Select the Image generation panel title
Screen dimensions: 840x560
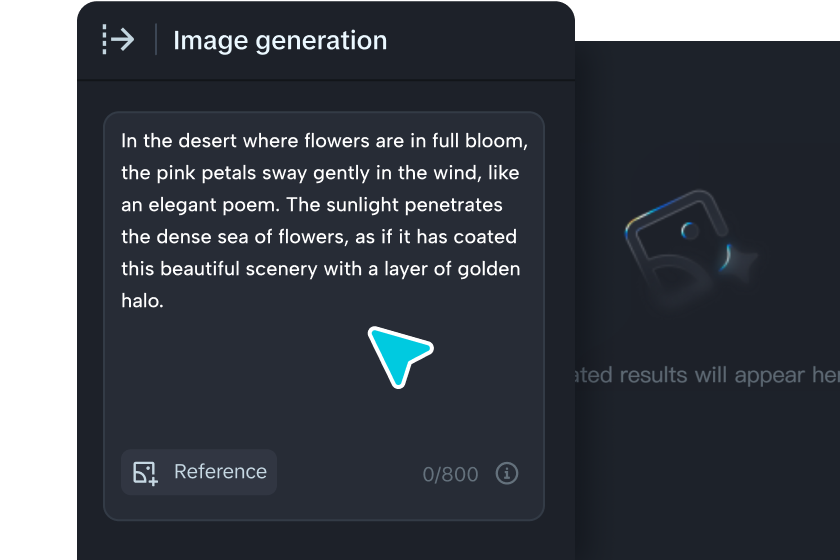(280, 41)
